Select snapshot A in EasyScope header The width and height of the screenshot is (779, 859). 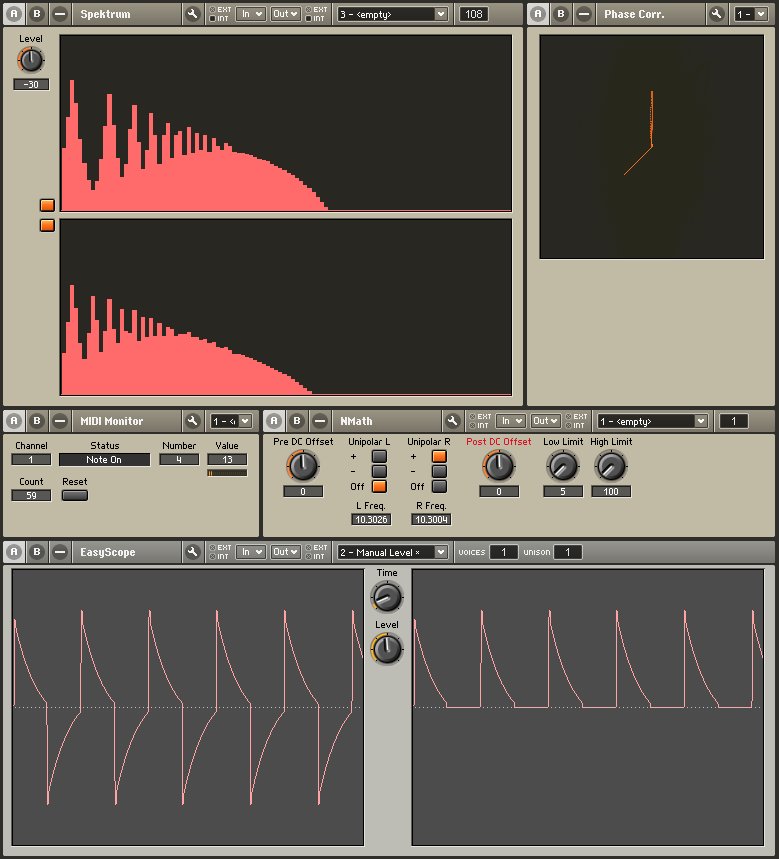point(14,552)
